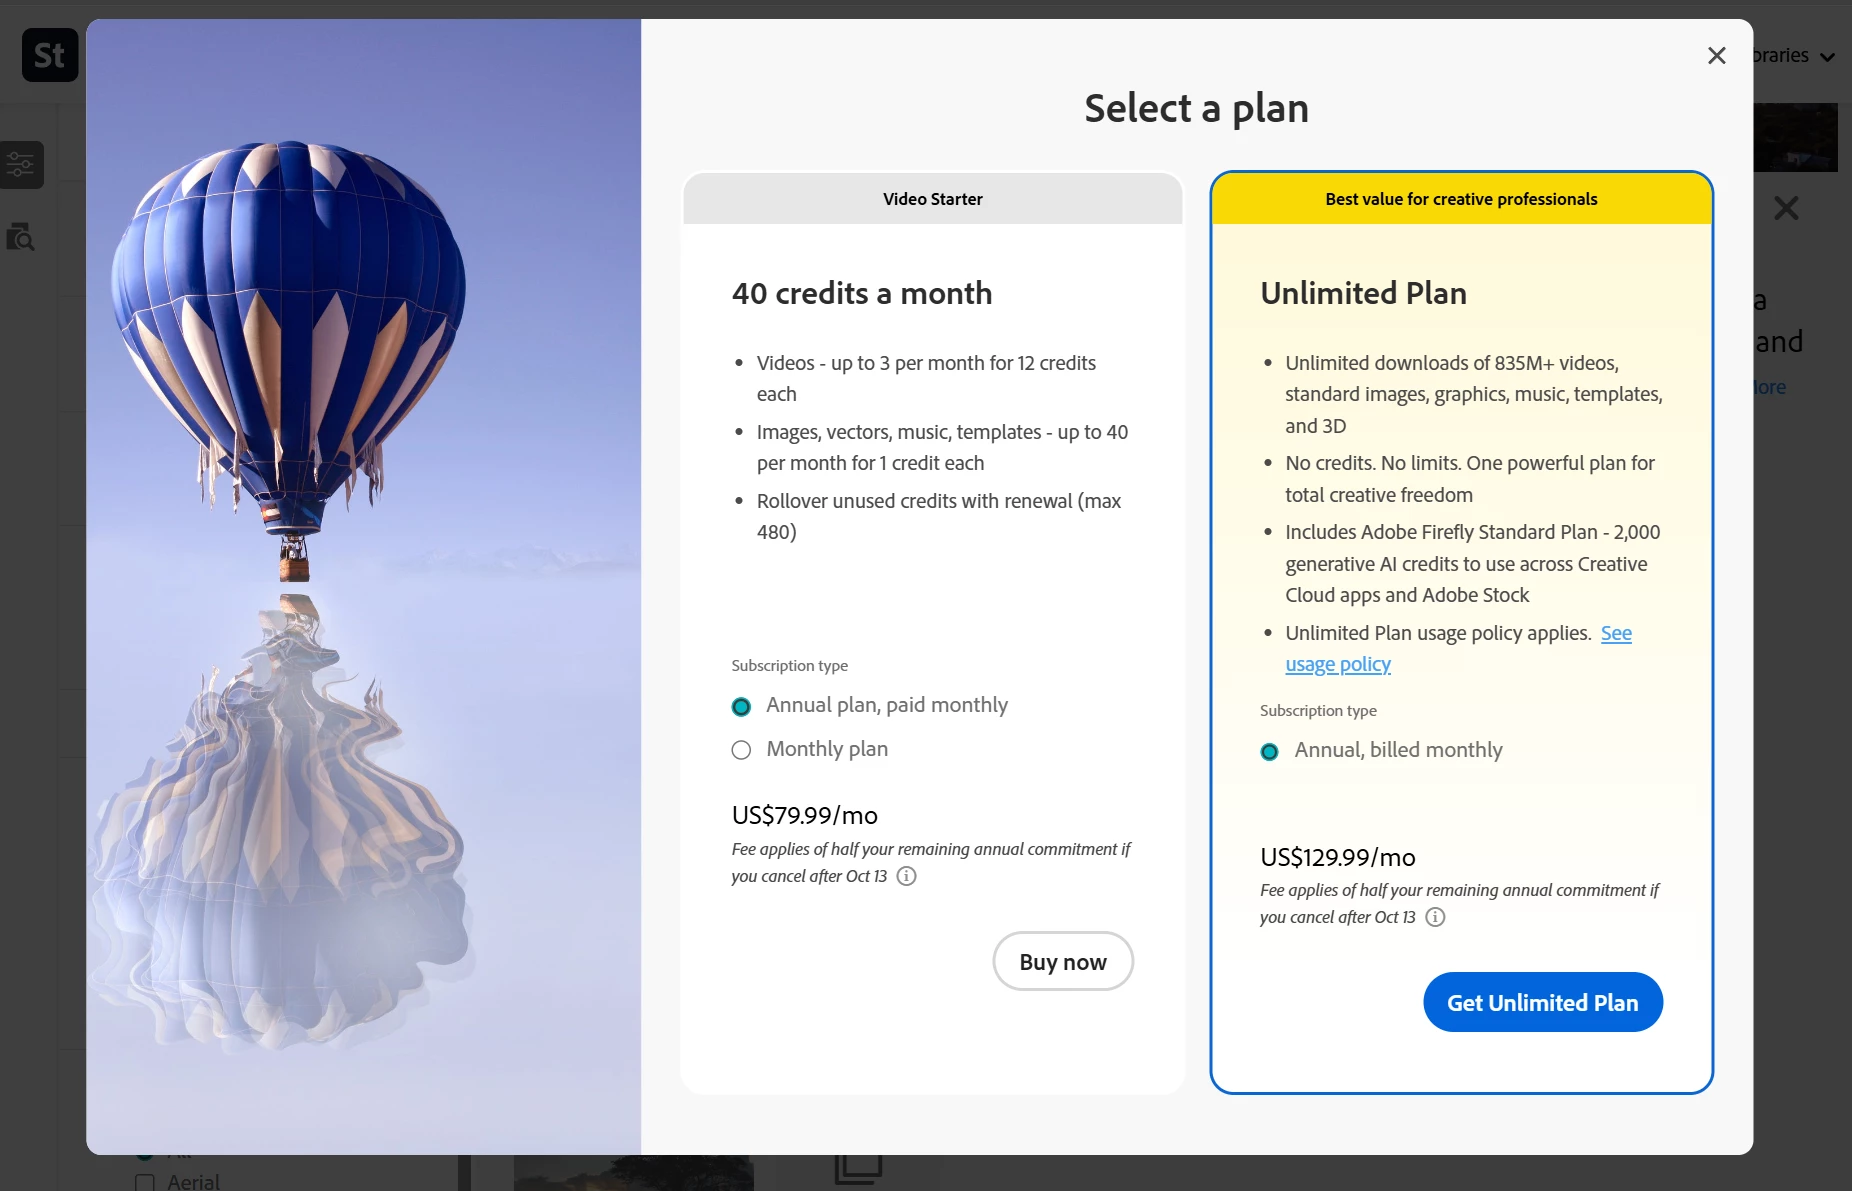1852x1191 pixels.
Task: Click the Buy now button
Action: pos(1063,962)
